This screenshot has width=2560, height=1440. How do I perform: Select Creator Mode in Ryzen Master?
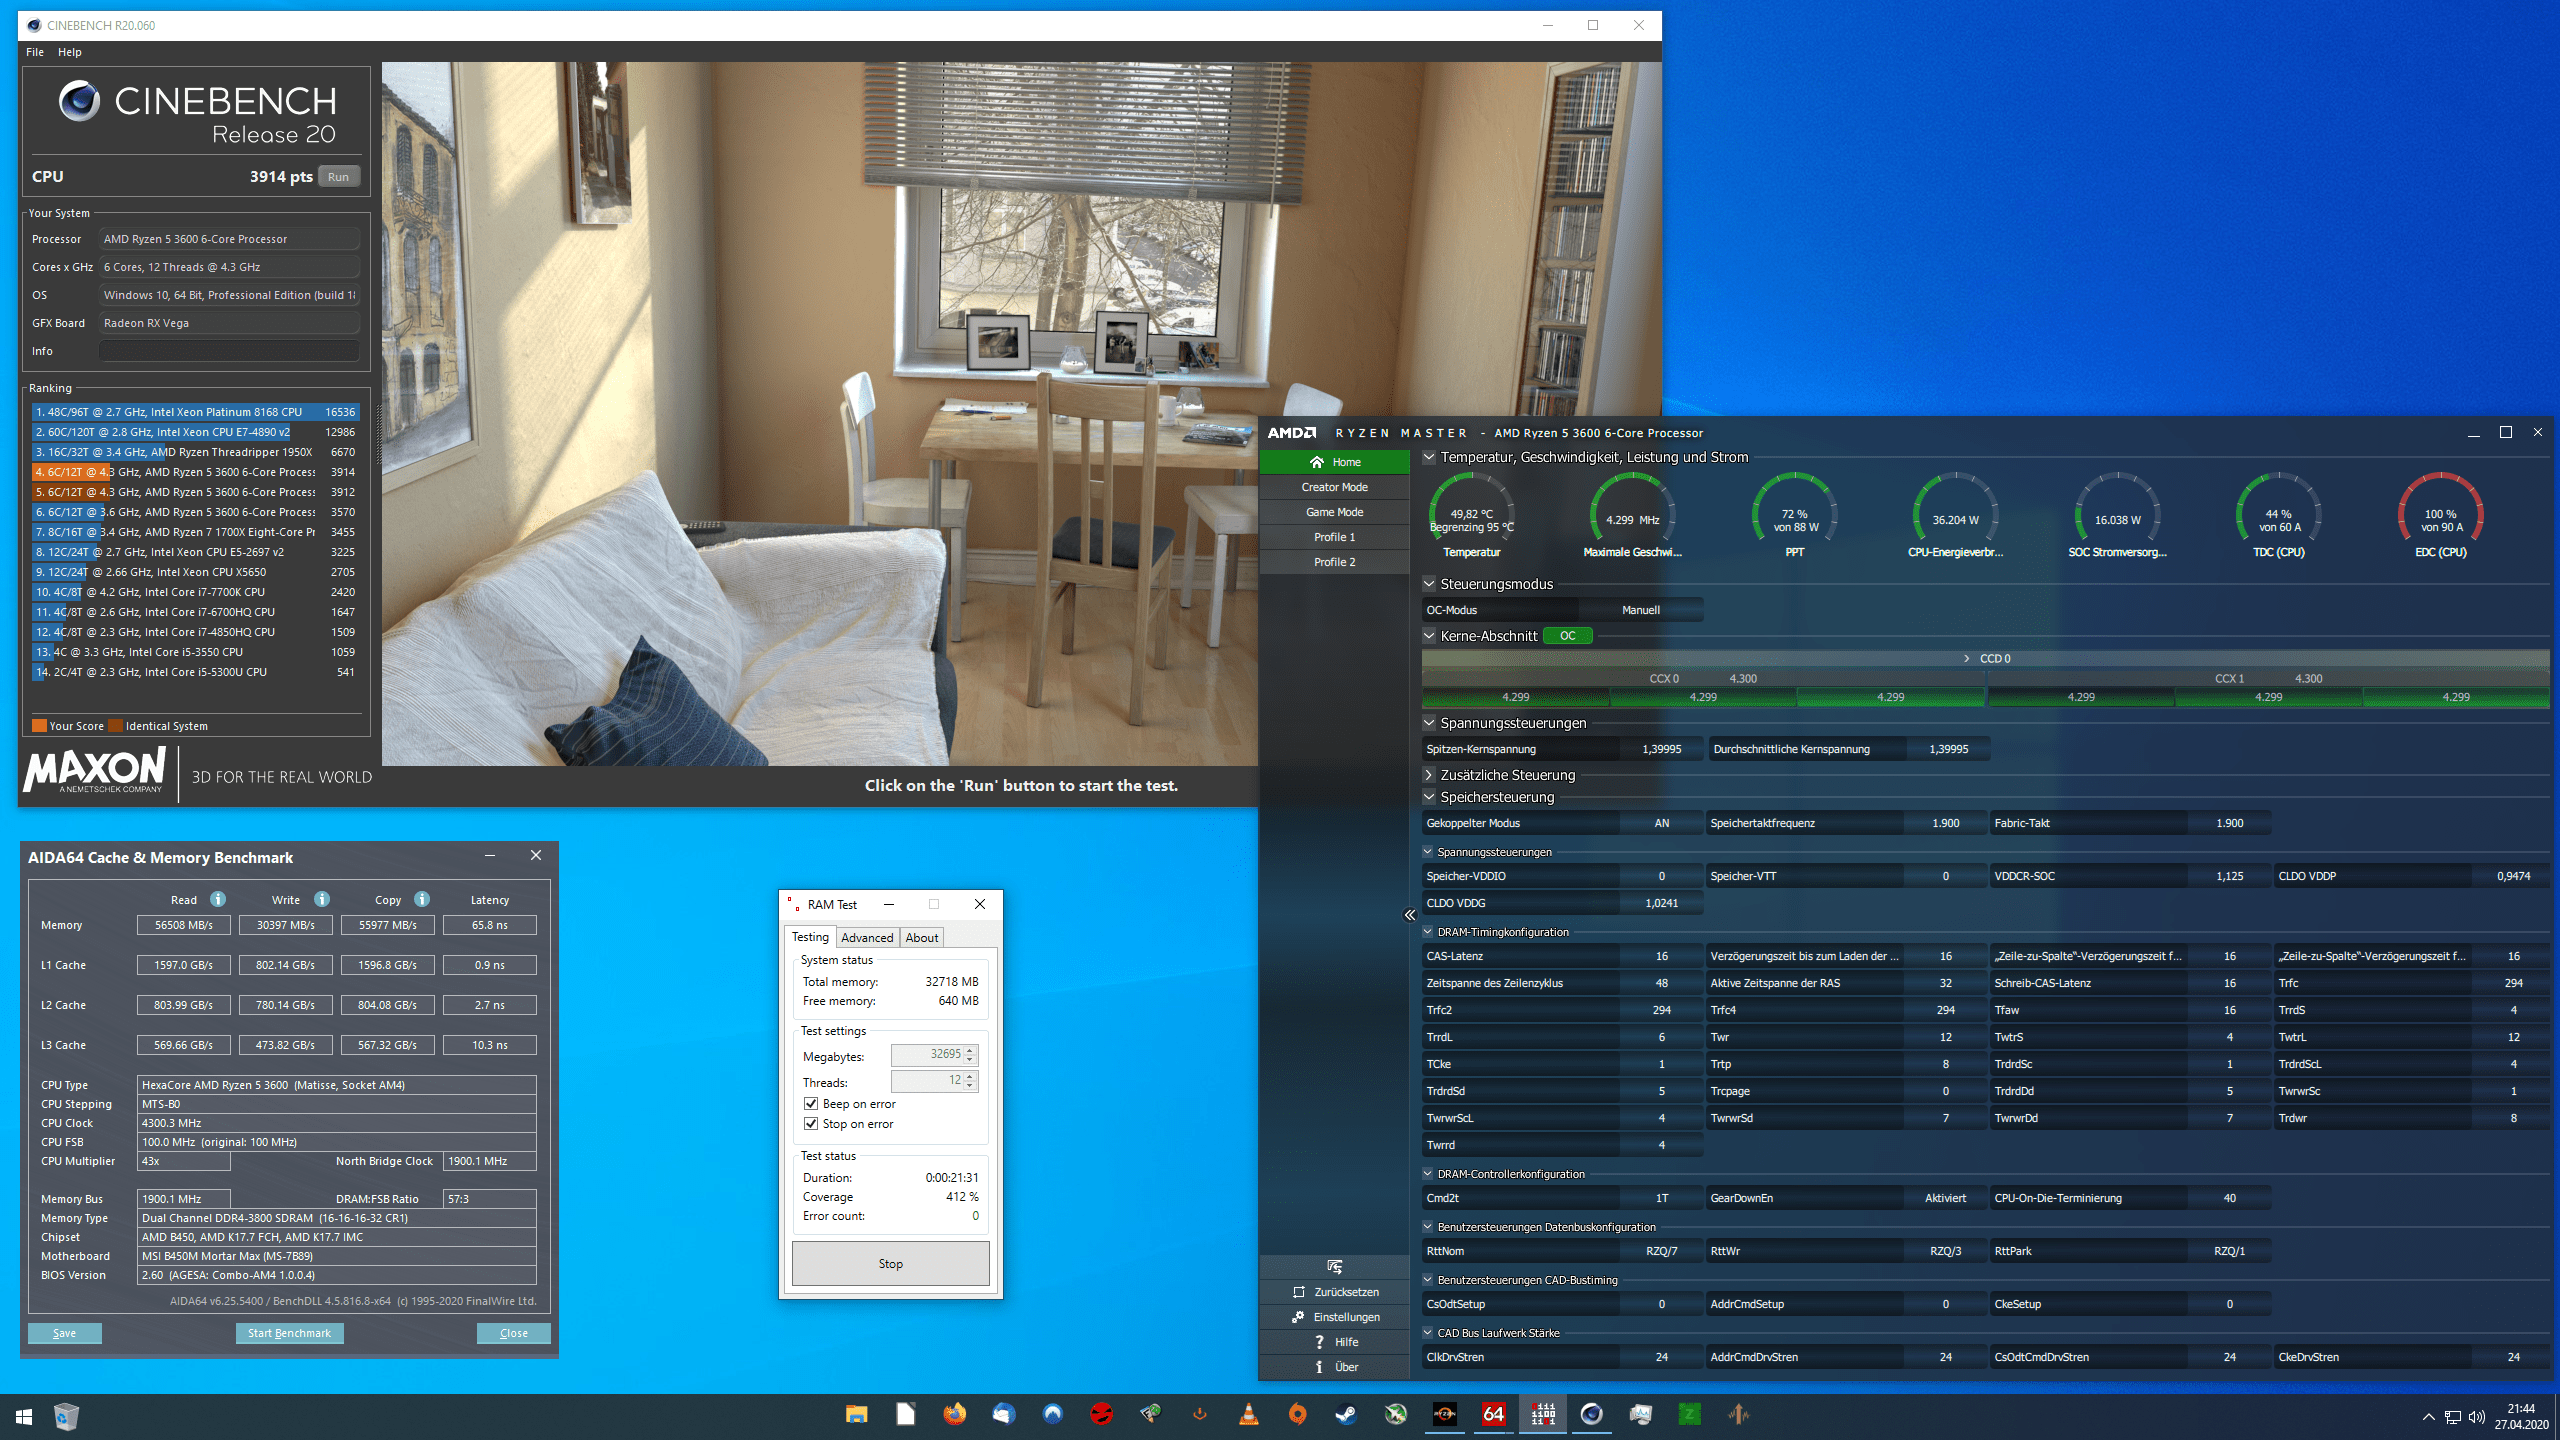(x=1334, y=487)
